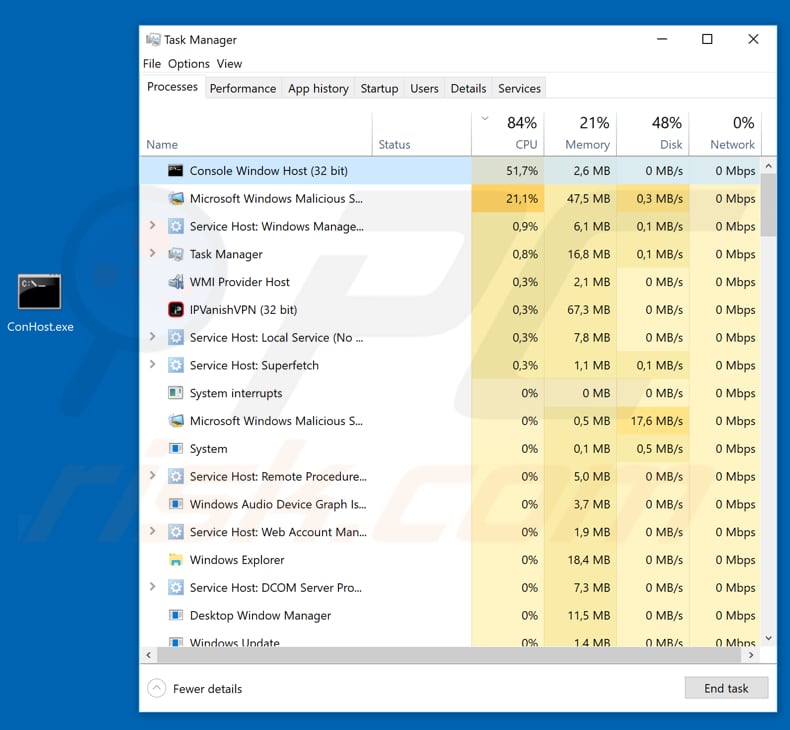This screenshot has width=790, height=730.
Task: Expand Service Host: Remote Procedure group
Action: pyautogui.click(x=152, y=476)
